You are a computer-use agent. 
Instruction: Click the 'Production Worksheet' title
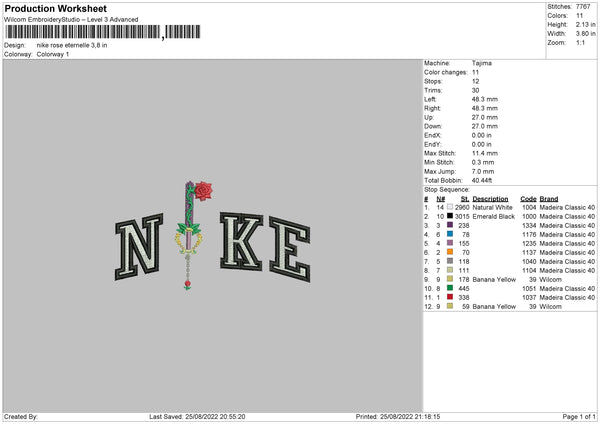[x=55, y=8]
